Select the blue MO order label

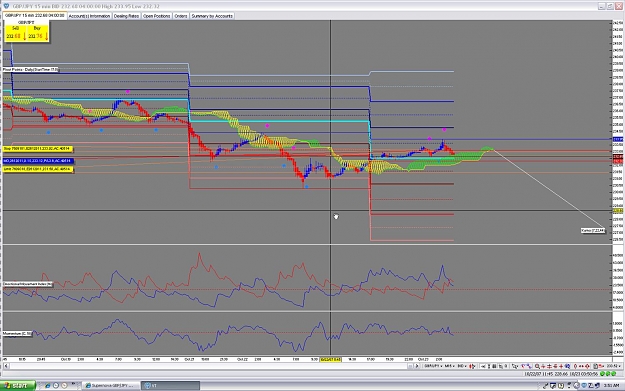click(x=38, y=161)
